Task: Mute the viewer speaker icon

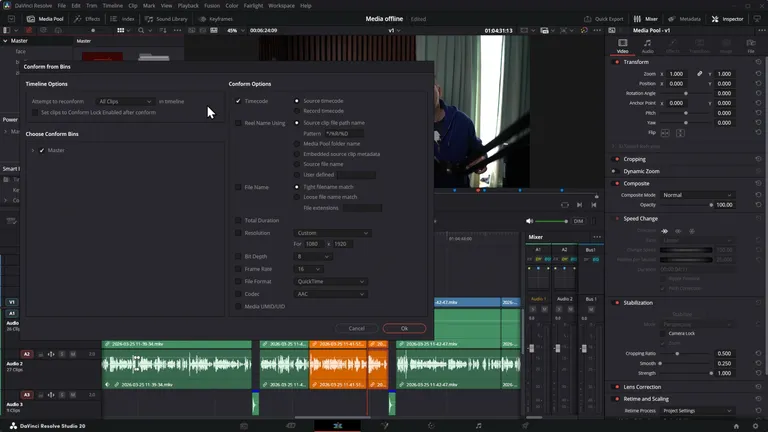Action: 529,221
